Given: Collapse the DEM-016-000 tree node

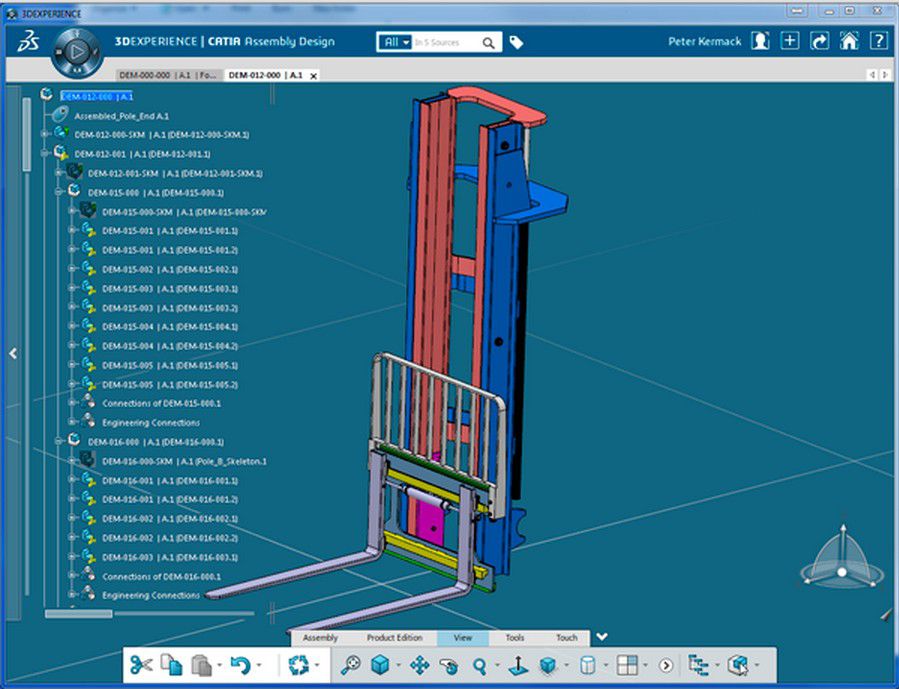Looking at the screenshot, I should (x=58, y=441).
